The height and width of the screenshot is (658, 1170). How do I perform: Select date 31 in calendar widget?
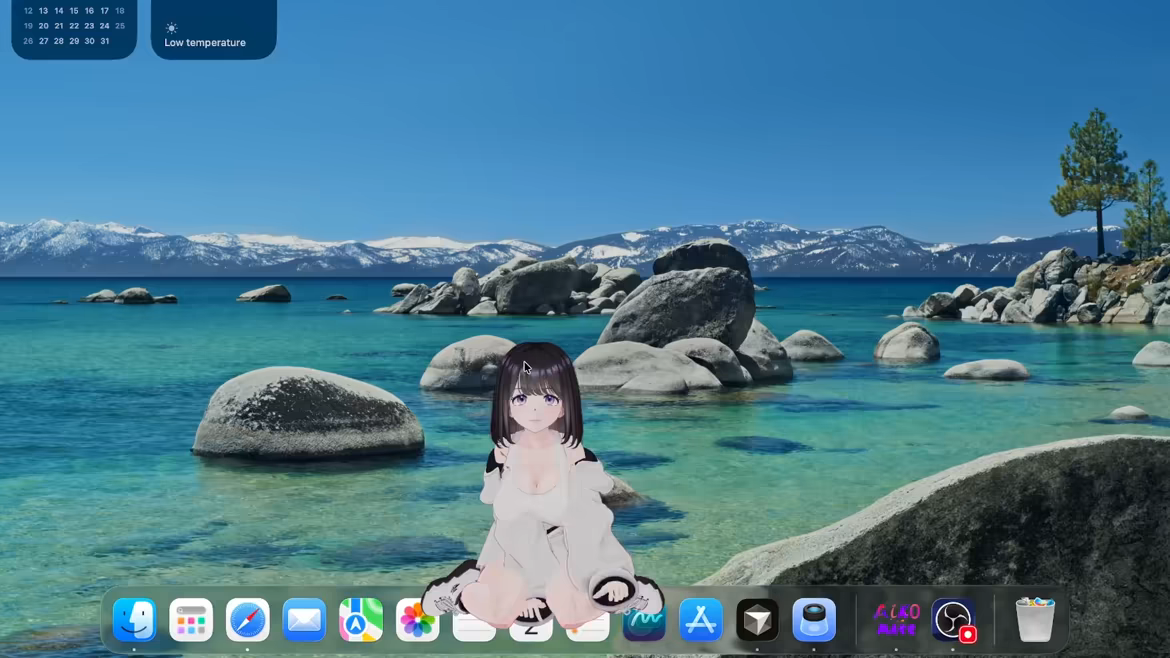pos(104,41)
